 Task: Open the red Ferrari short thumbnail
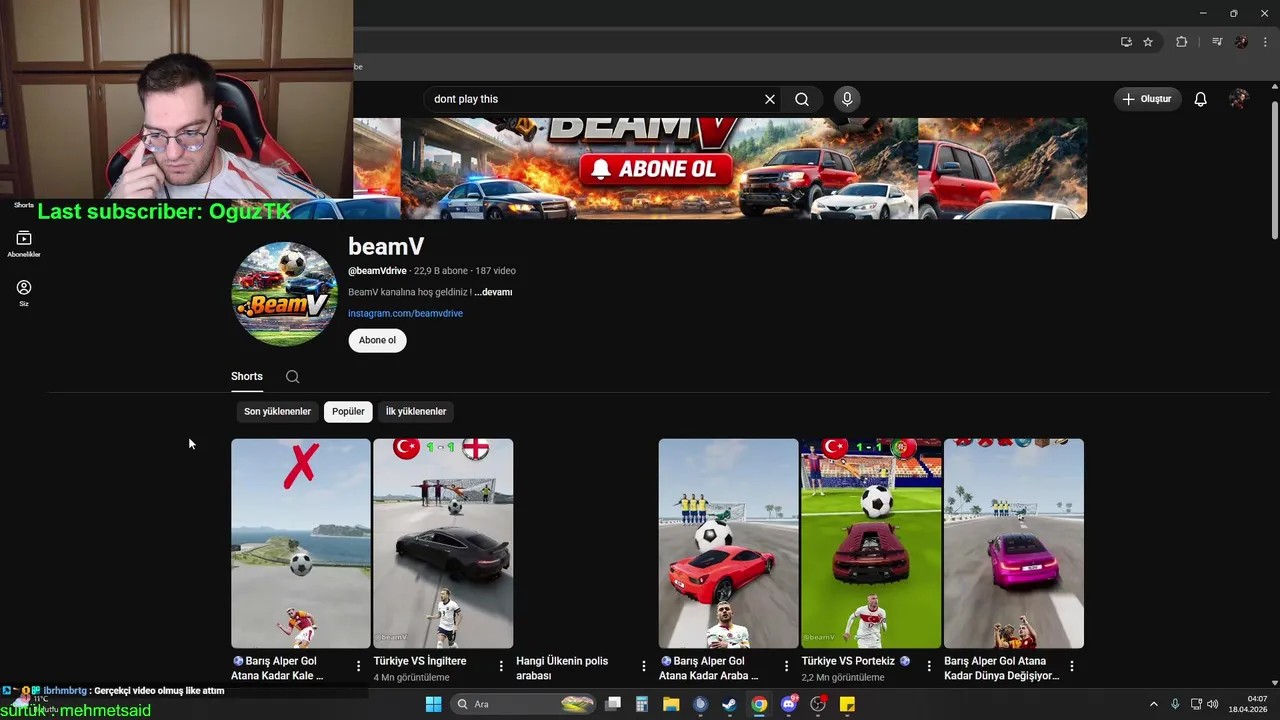(x=728, y=543)
